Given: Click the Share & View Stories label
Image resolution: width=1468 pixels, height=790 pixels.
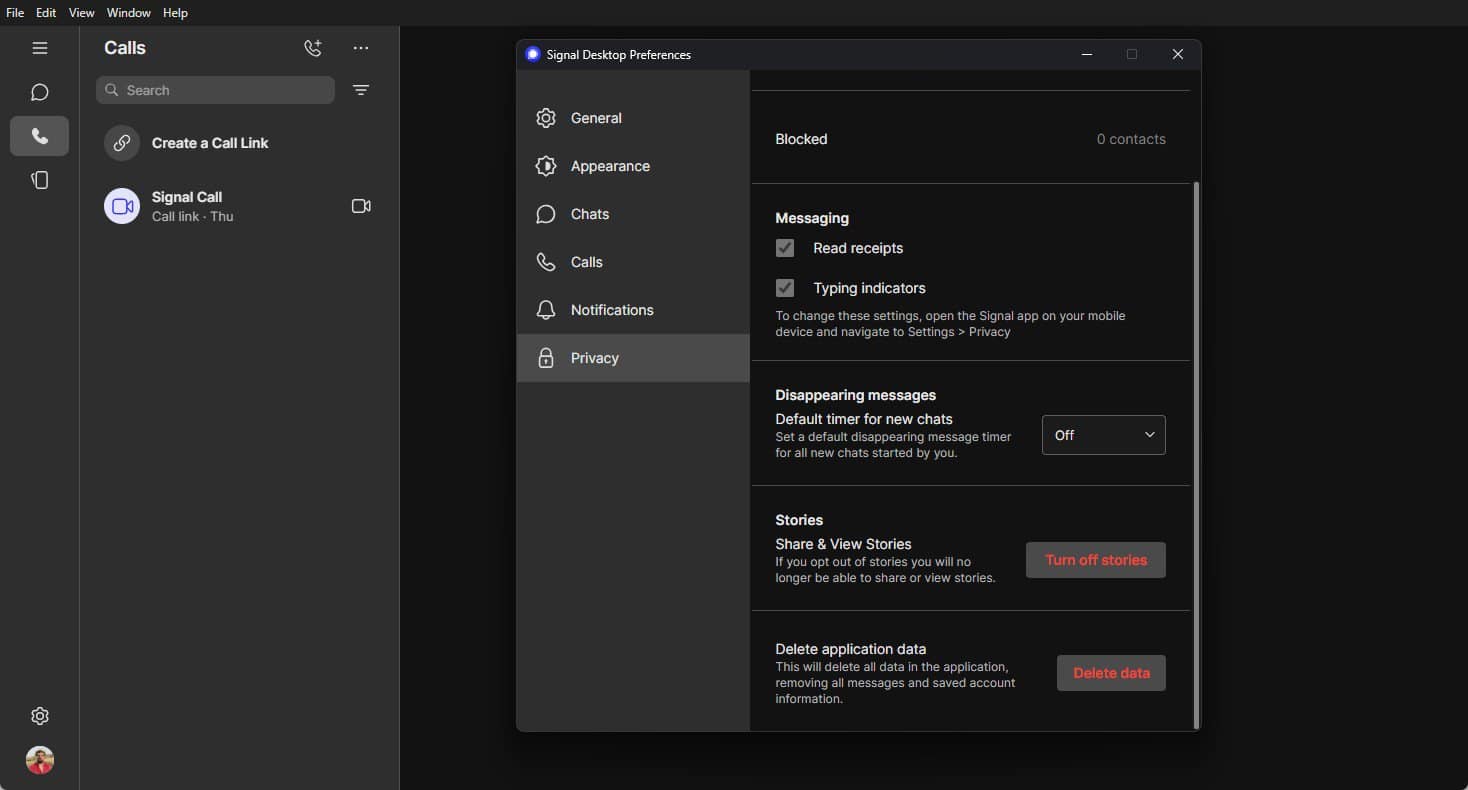Looking at the screenshot, I should point(843,544).
